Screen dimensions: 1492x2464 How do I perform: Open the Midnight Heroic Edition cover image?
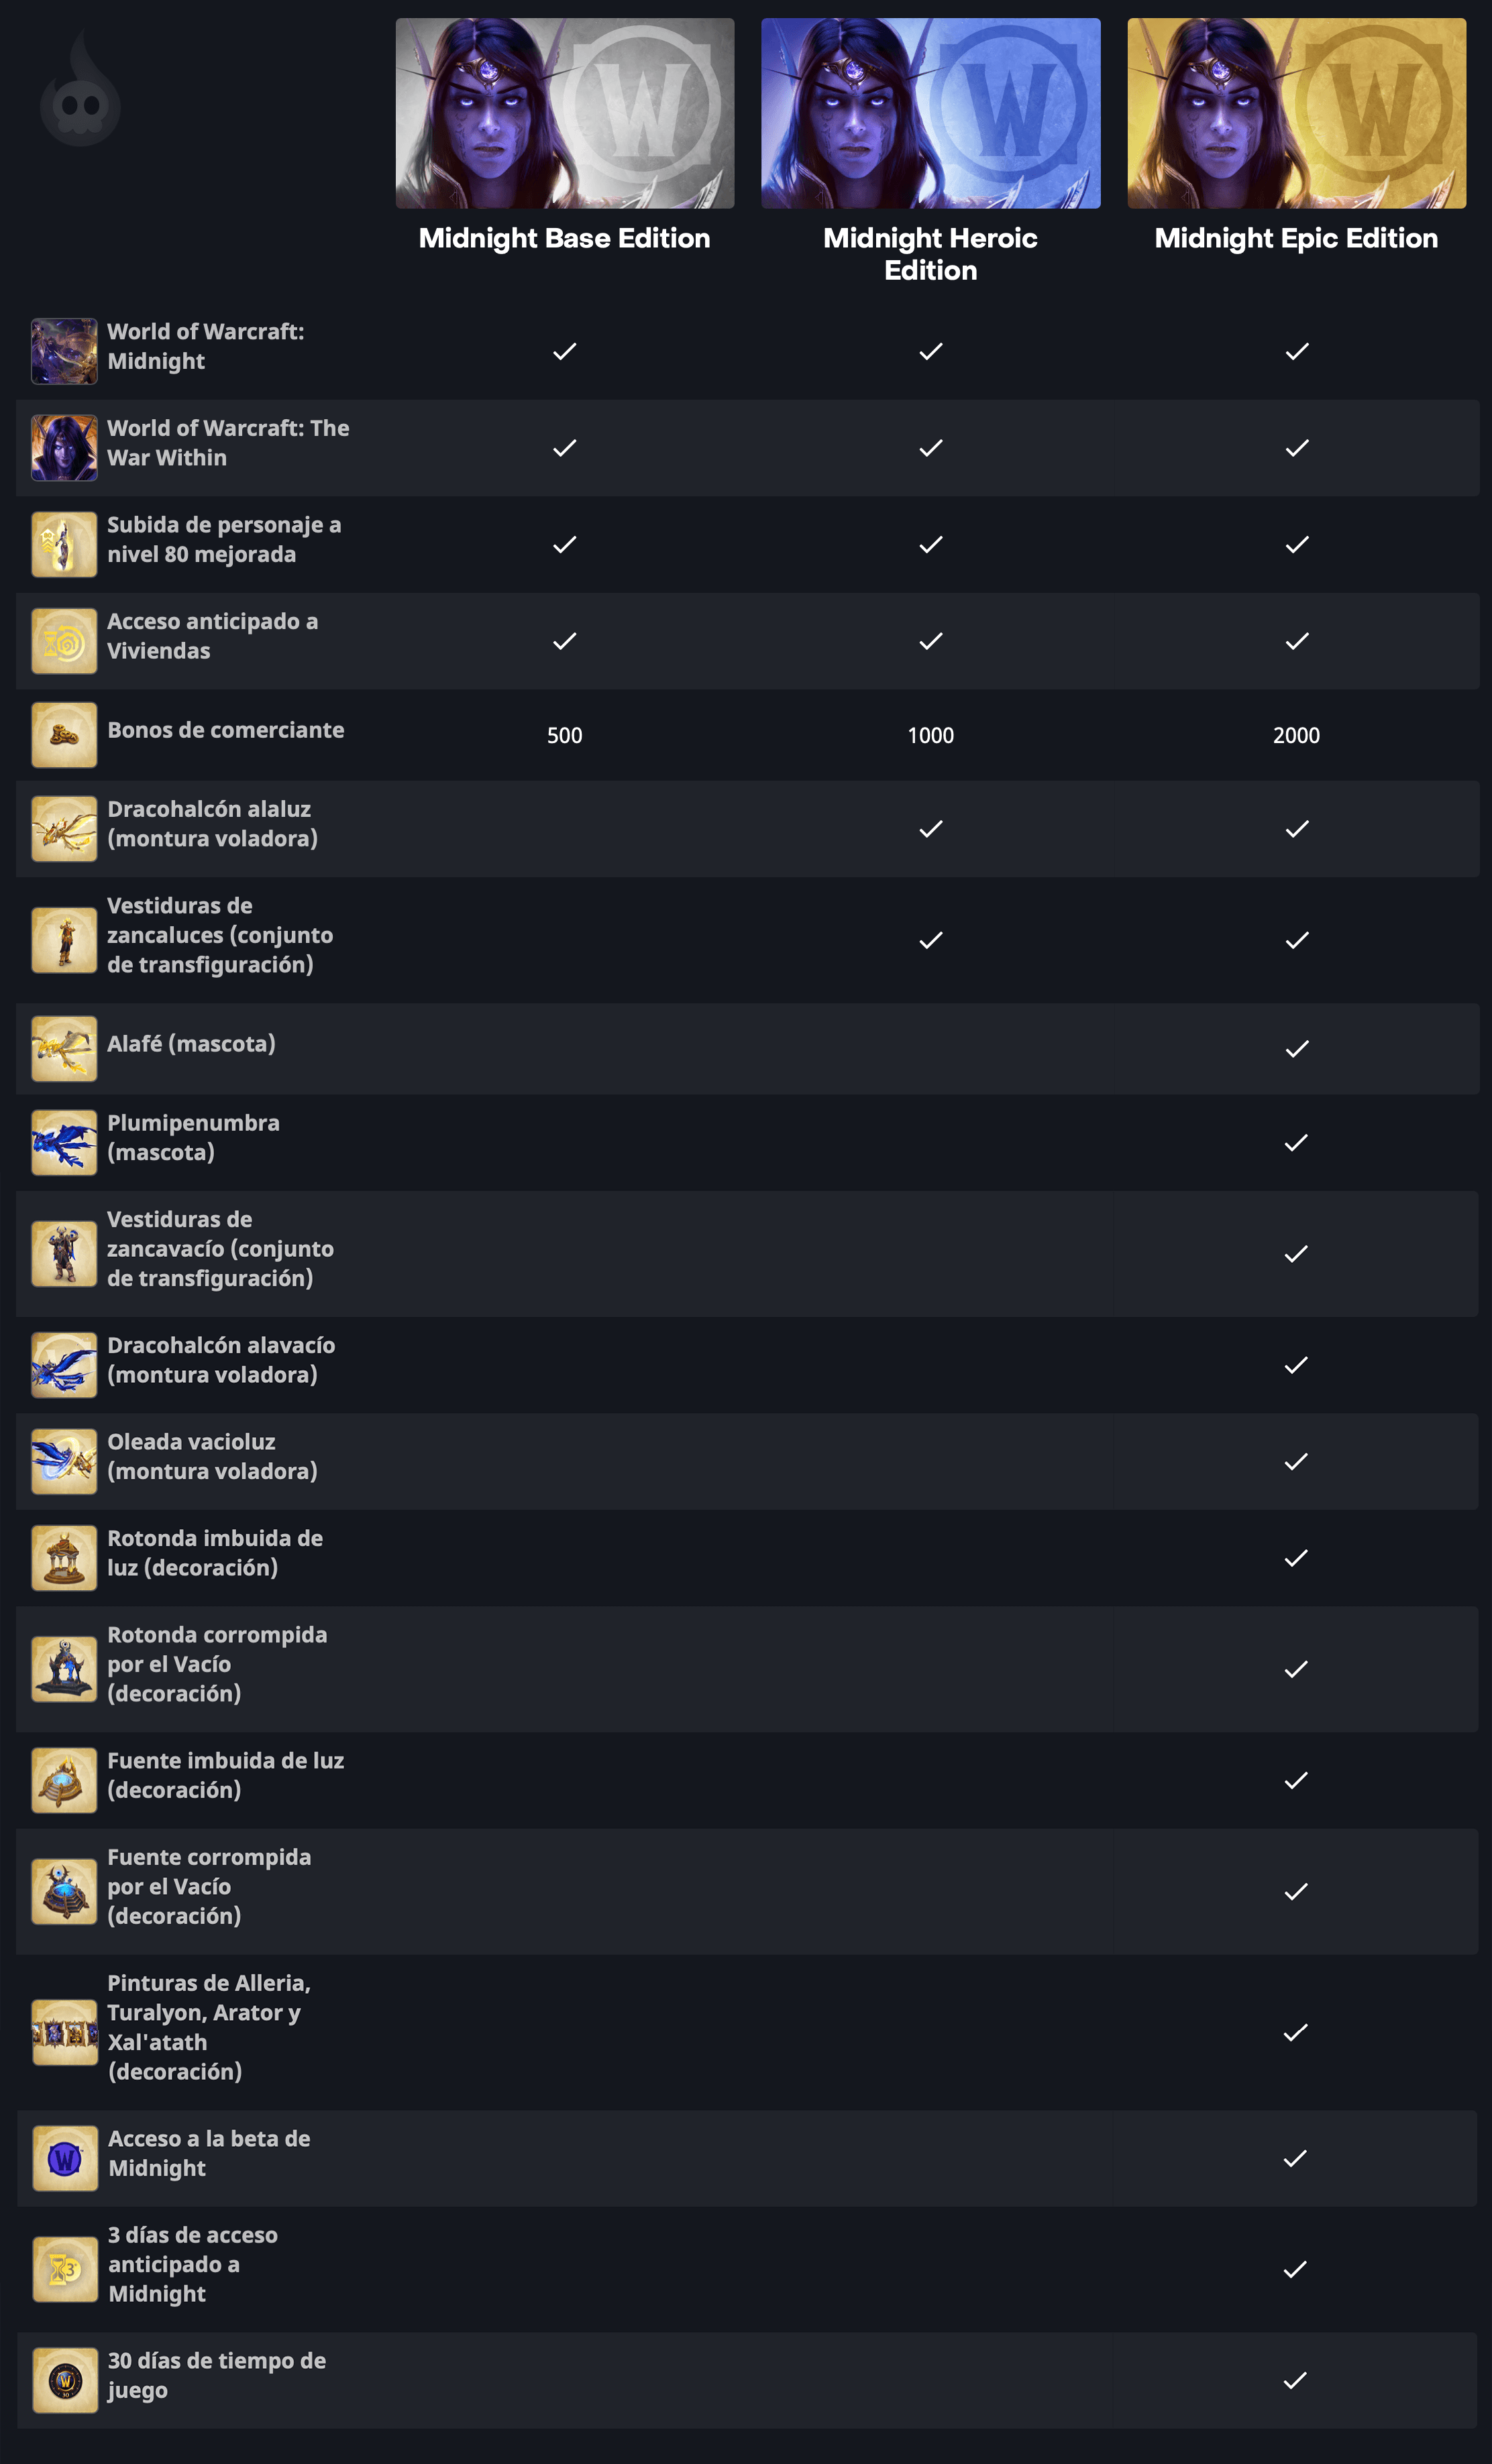931,113
